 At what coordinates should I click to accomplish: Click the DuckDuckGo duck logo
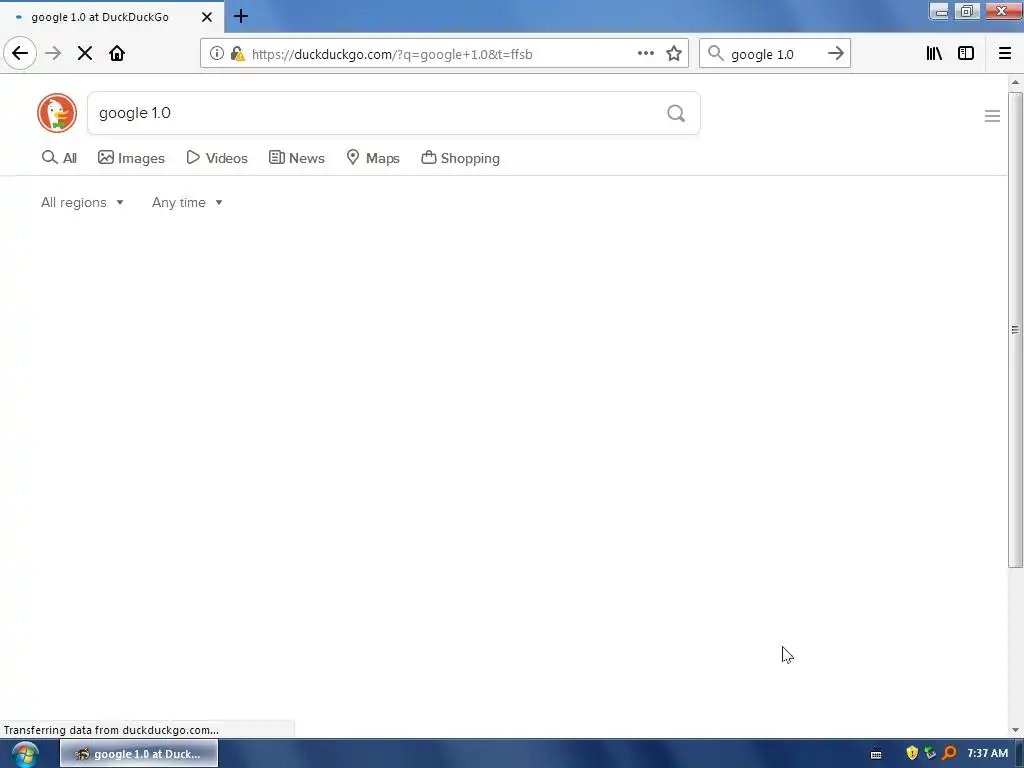pyautogui.click(x=57, y=113)
